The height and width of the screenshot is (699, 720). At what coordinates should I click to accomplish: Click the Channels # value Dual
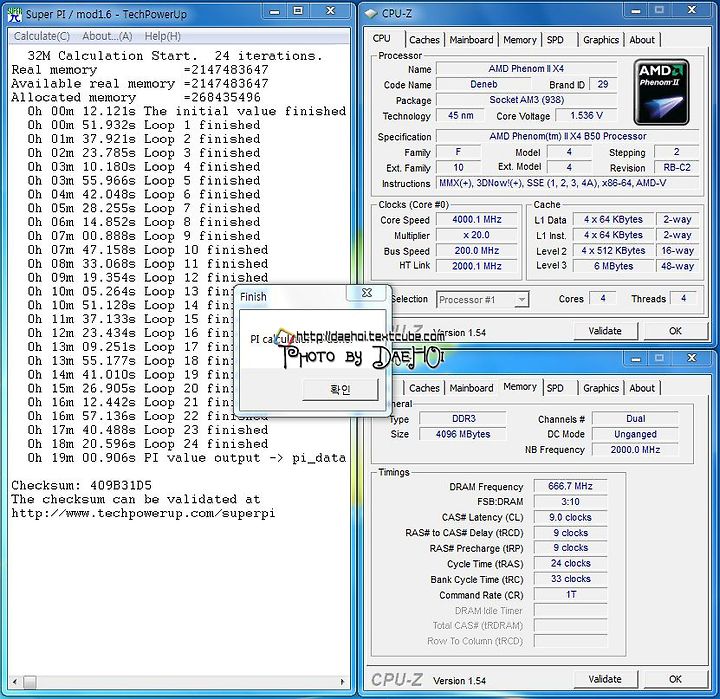(x=635, y=418)
